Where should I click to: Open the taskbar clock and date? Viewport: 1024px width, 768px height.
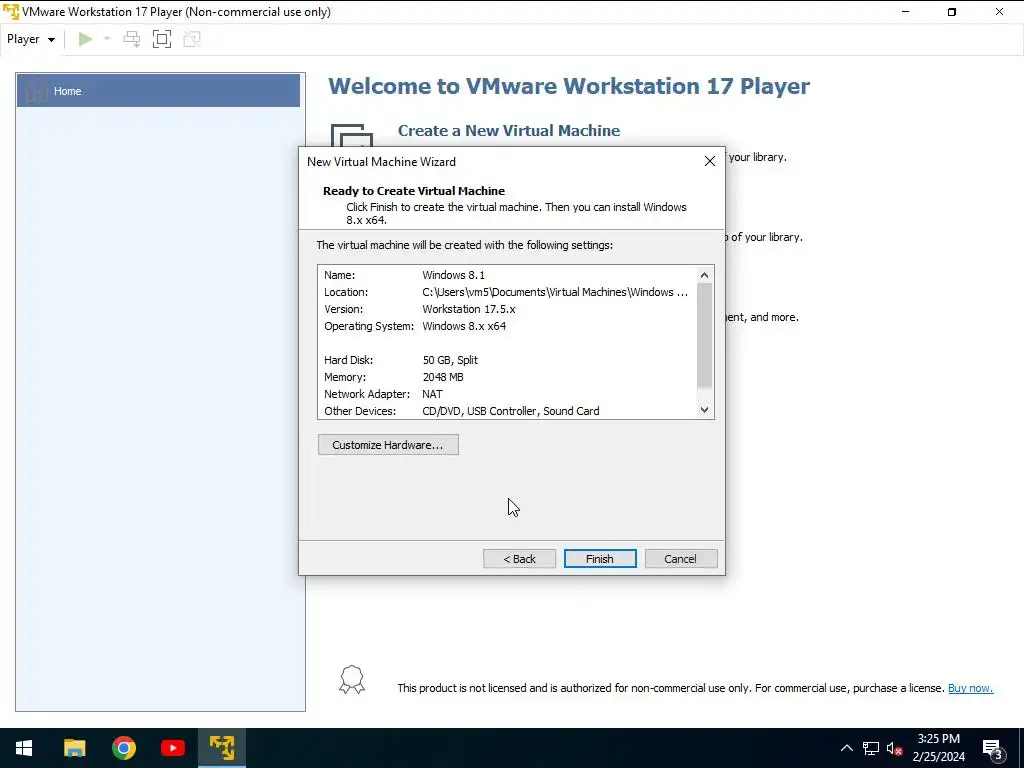tap(938, 748)
